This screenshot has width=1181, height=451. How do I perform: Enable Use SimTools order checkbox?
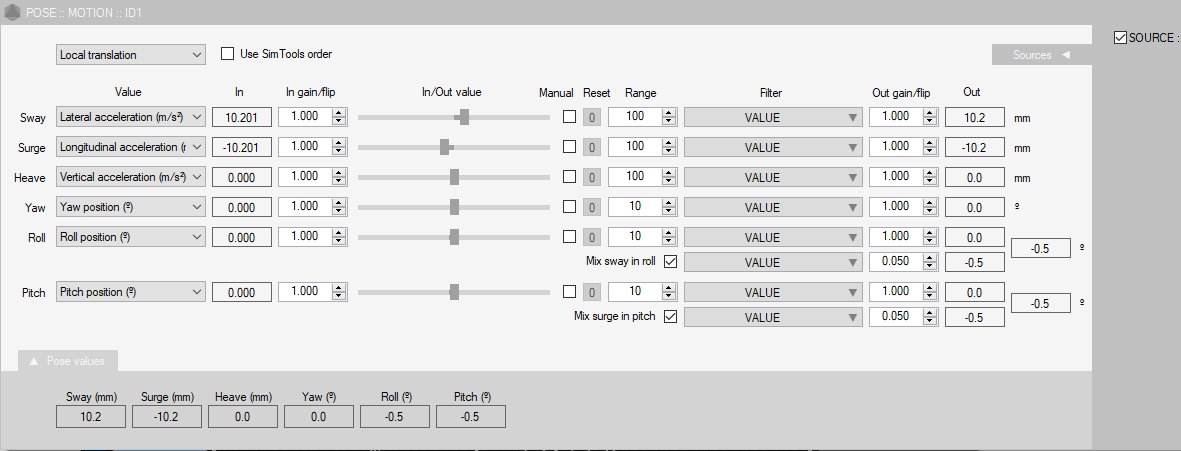227,54
